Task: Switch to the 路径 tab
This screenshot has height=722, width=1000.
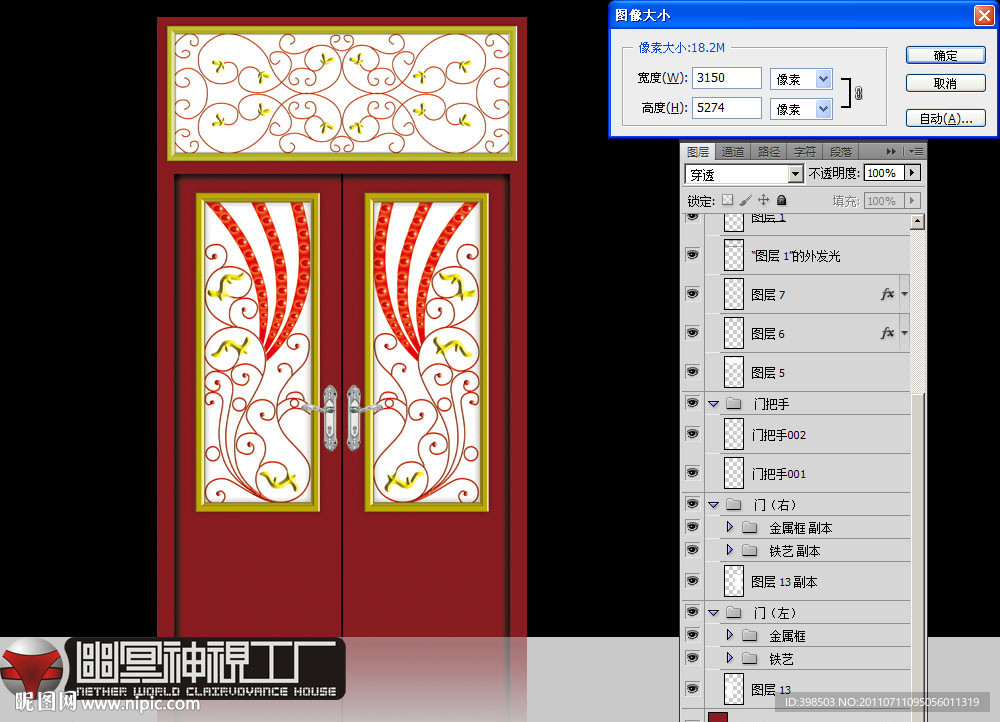Action: tap(768, 152)
